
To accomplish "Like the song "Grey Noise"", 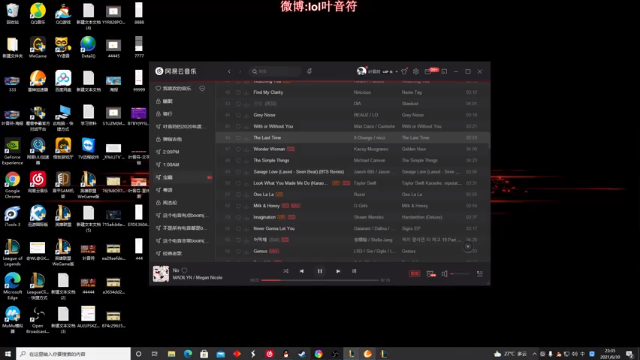I will (238, 115).
